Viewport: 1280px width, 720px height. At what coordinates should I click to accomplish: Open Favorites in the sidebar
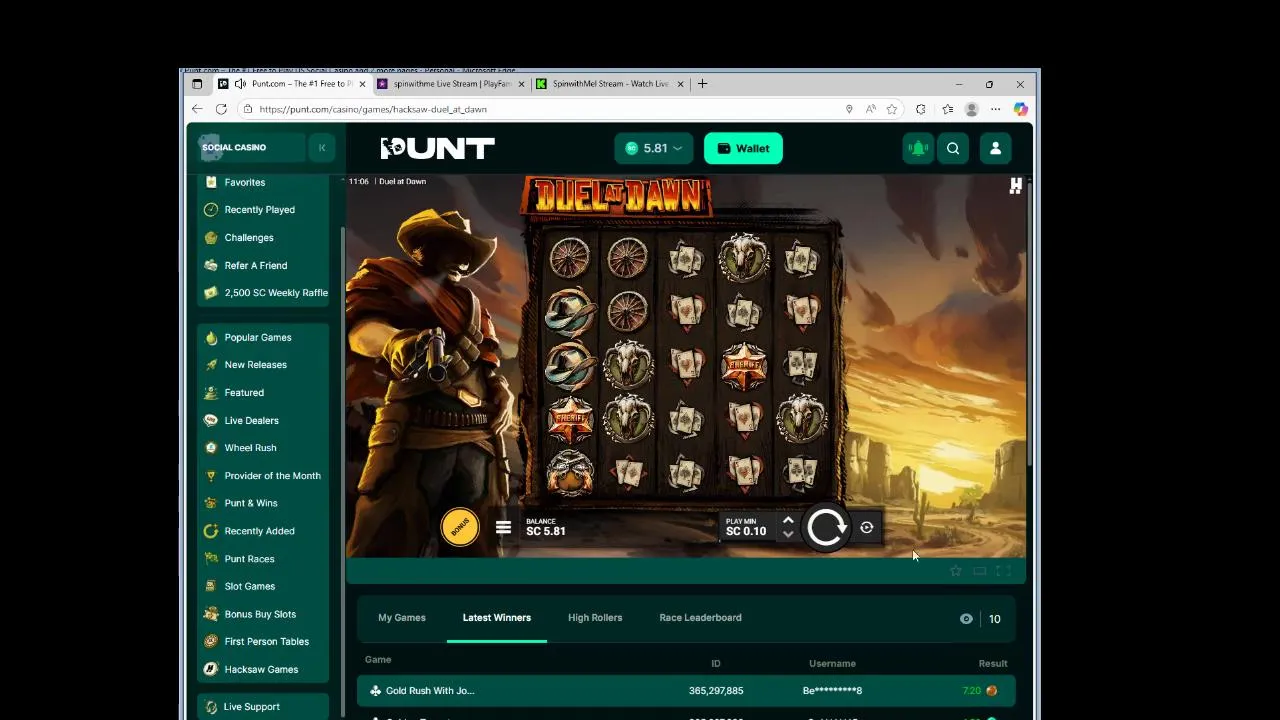click(x=245, y=182)
